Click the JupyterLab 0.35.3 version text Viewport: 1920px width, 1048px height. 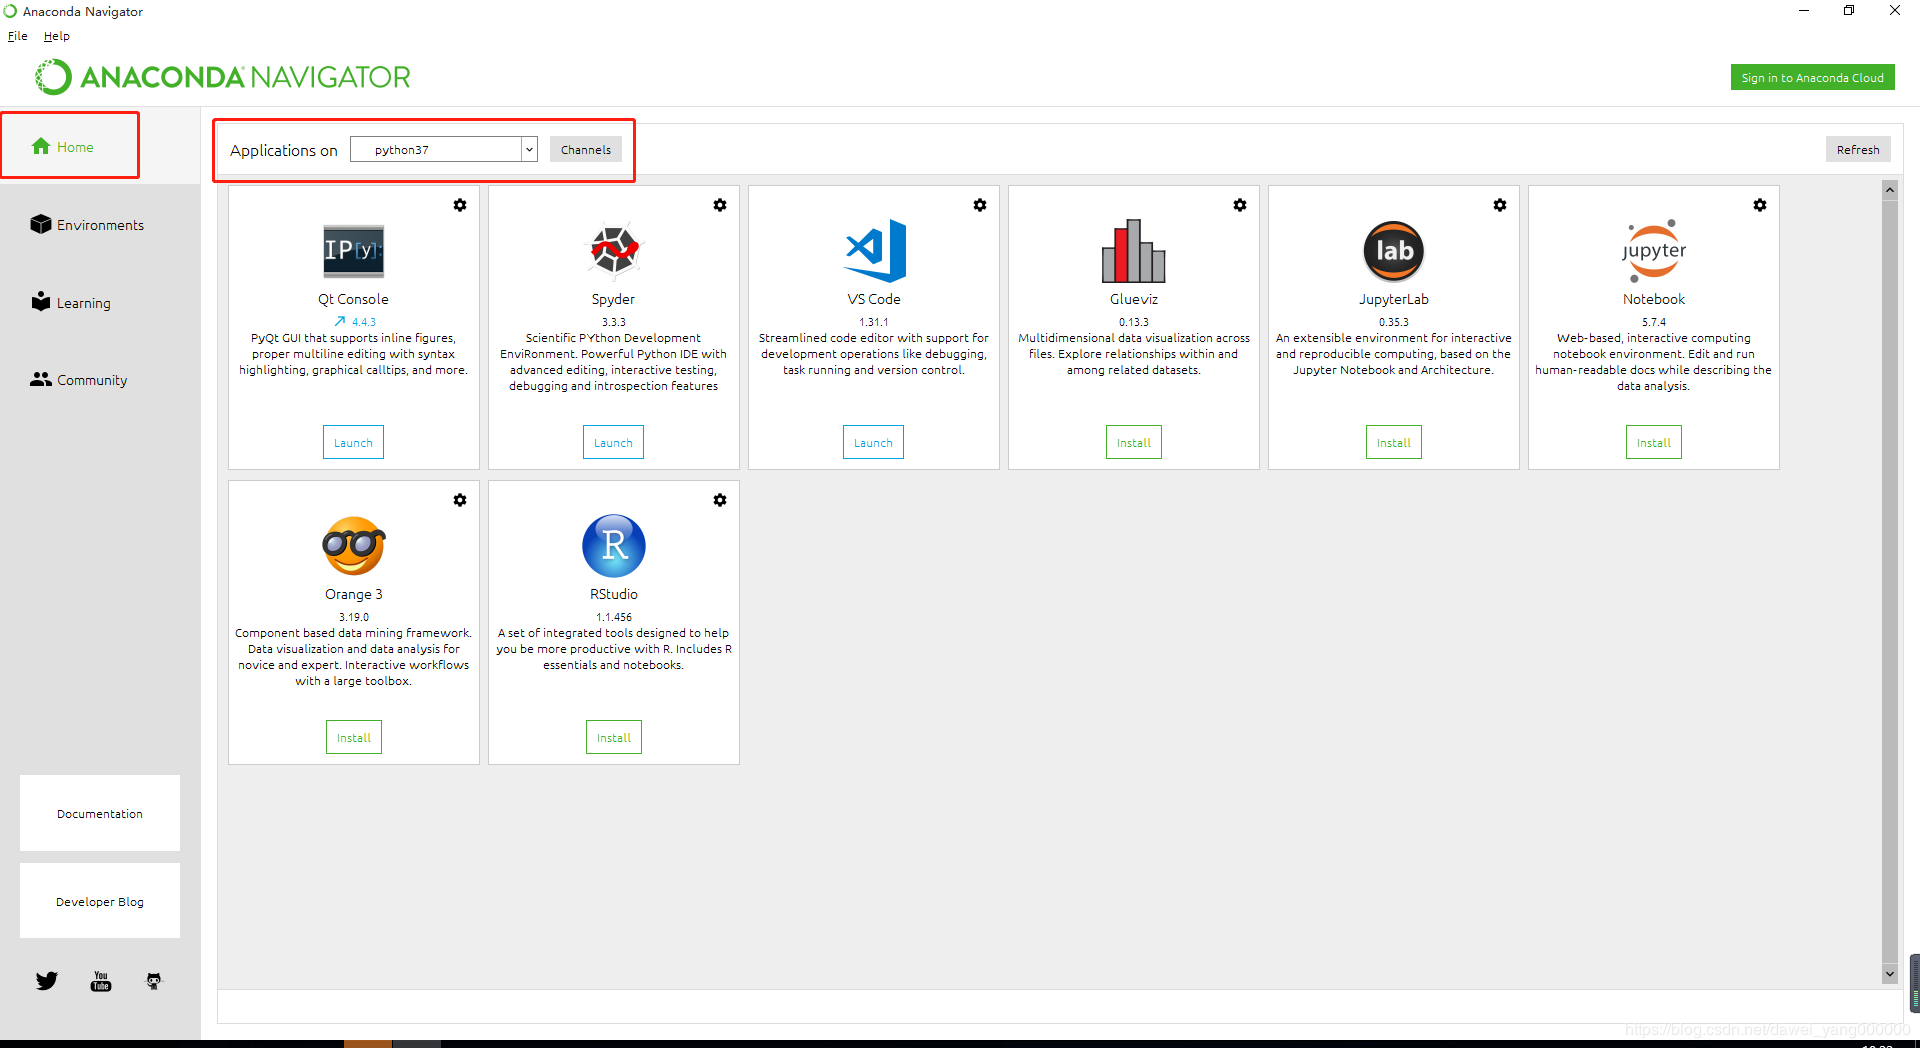(1394, 322)
